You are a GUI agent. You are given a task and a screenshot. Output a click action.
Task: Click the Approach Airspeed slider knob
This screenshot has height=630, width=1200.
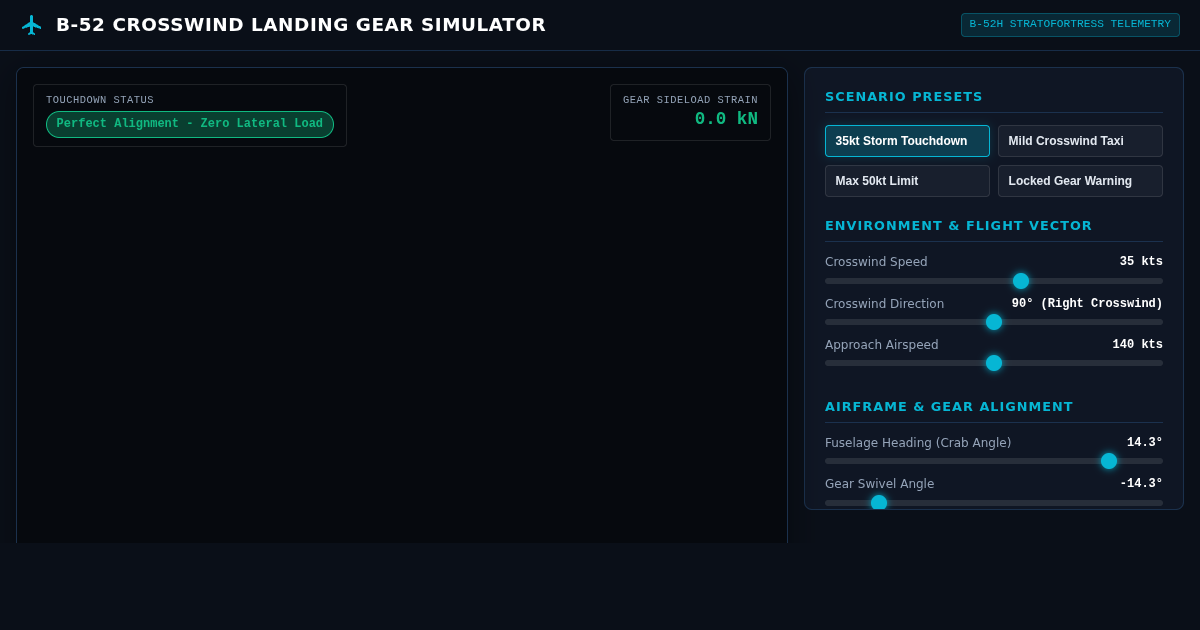pos(994,363)
